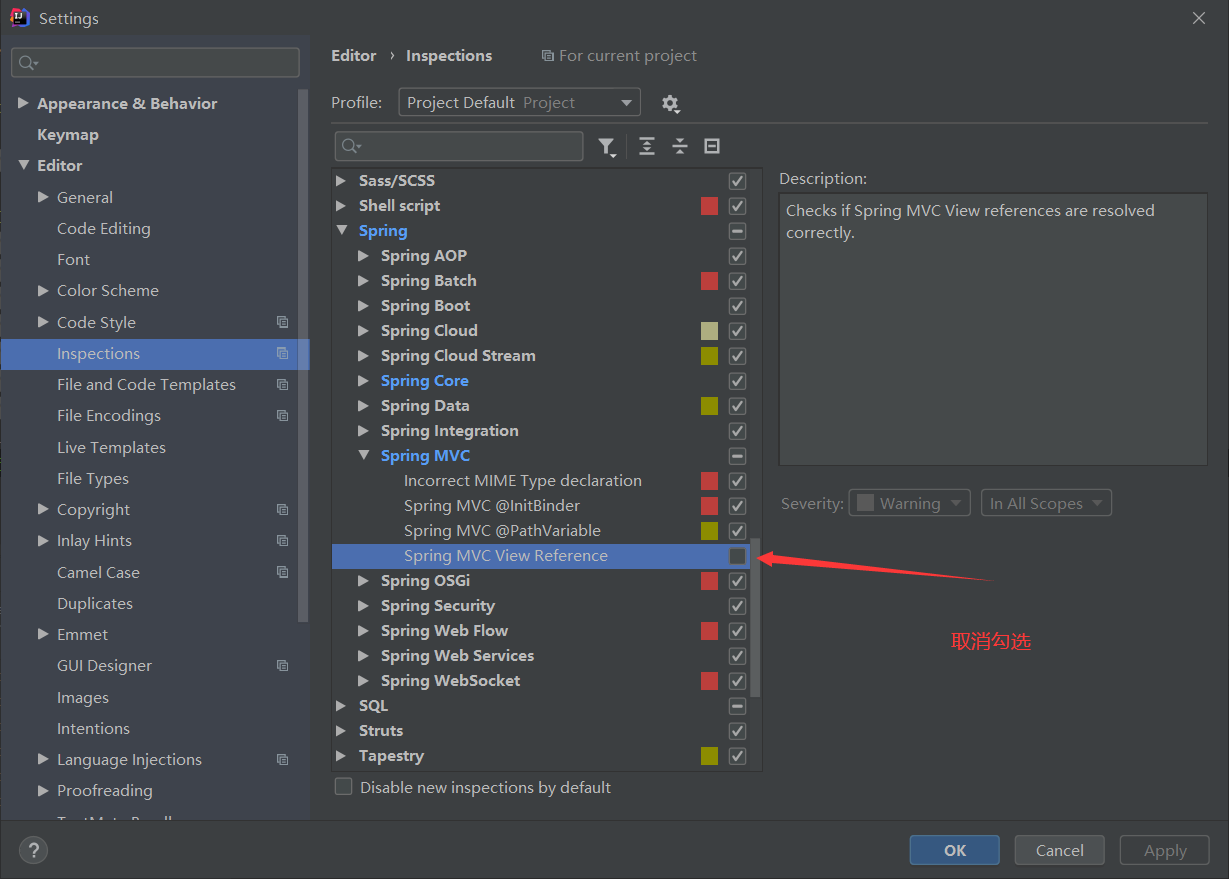Viewport: 1229px width, 879px height.
Task: Click the project-level icon beside Code Style
Action: click(x=282, y=322)
